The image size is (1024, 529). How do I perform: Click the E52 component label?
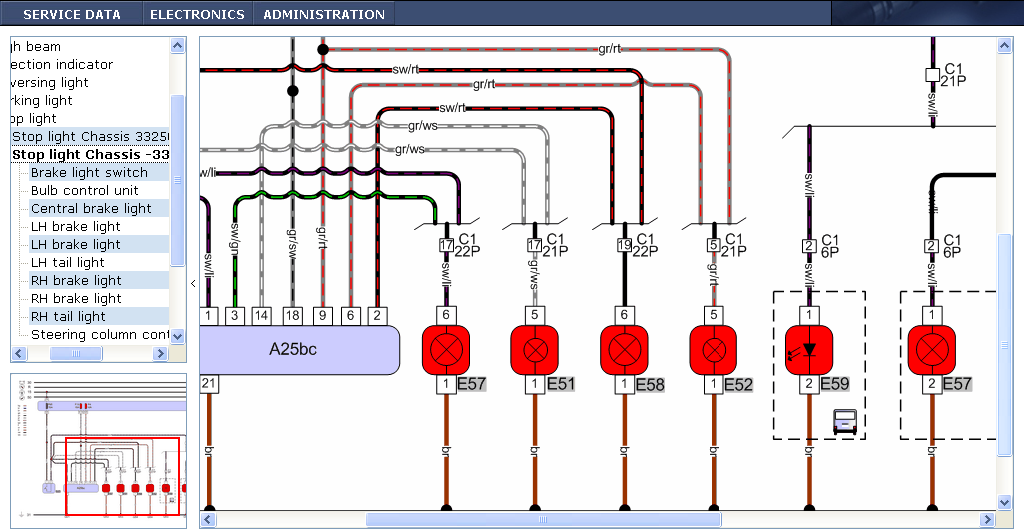(739, 384)
